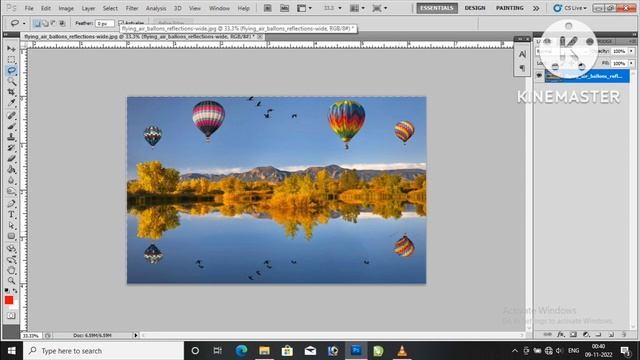Select the Crop tool
The image size is (640, 360).
11,92
